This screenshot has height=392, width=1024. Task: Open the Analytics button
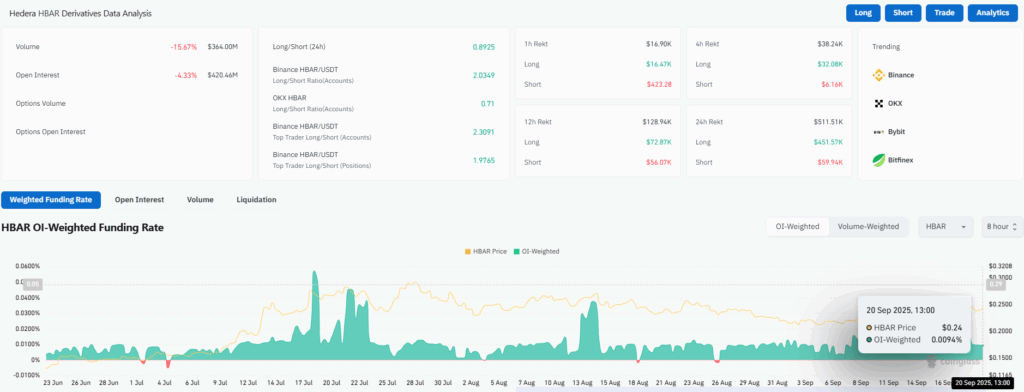993,13
